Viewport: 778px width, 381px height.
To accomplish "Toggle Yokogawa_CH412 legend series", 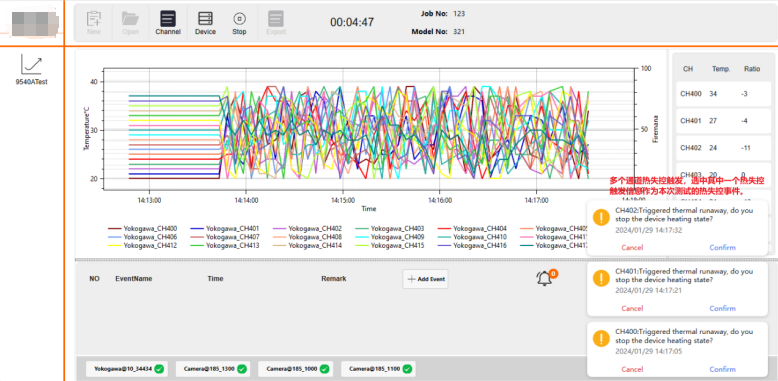I will point(142,246).
